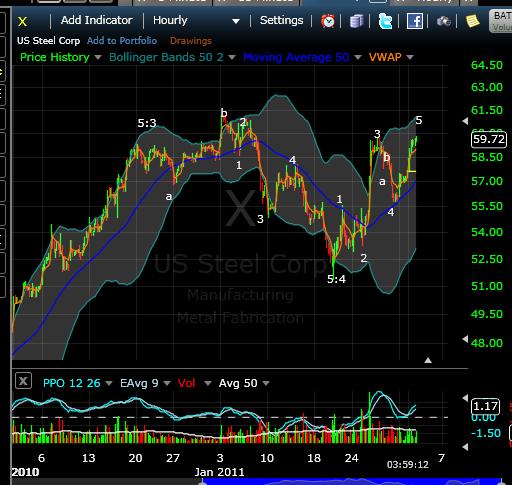Click the 49.50 price axis label
The height and width of the screenshot is (485, 512).
487,314
